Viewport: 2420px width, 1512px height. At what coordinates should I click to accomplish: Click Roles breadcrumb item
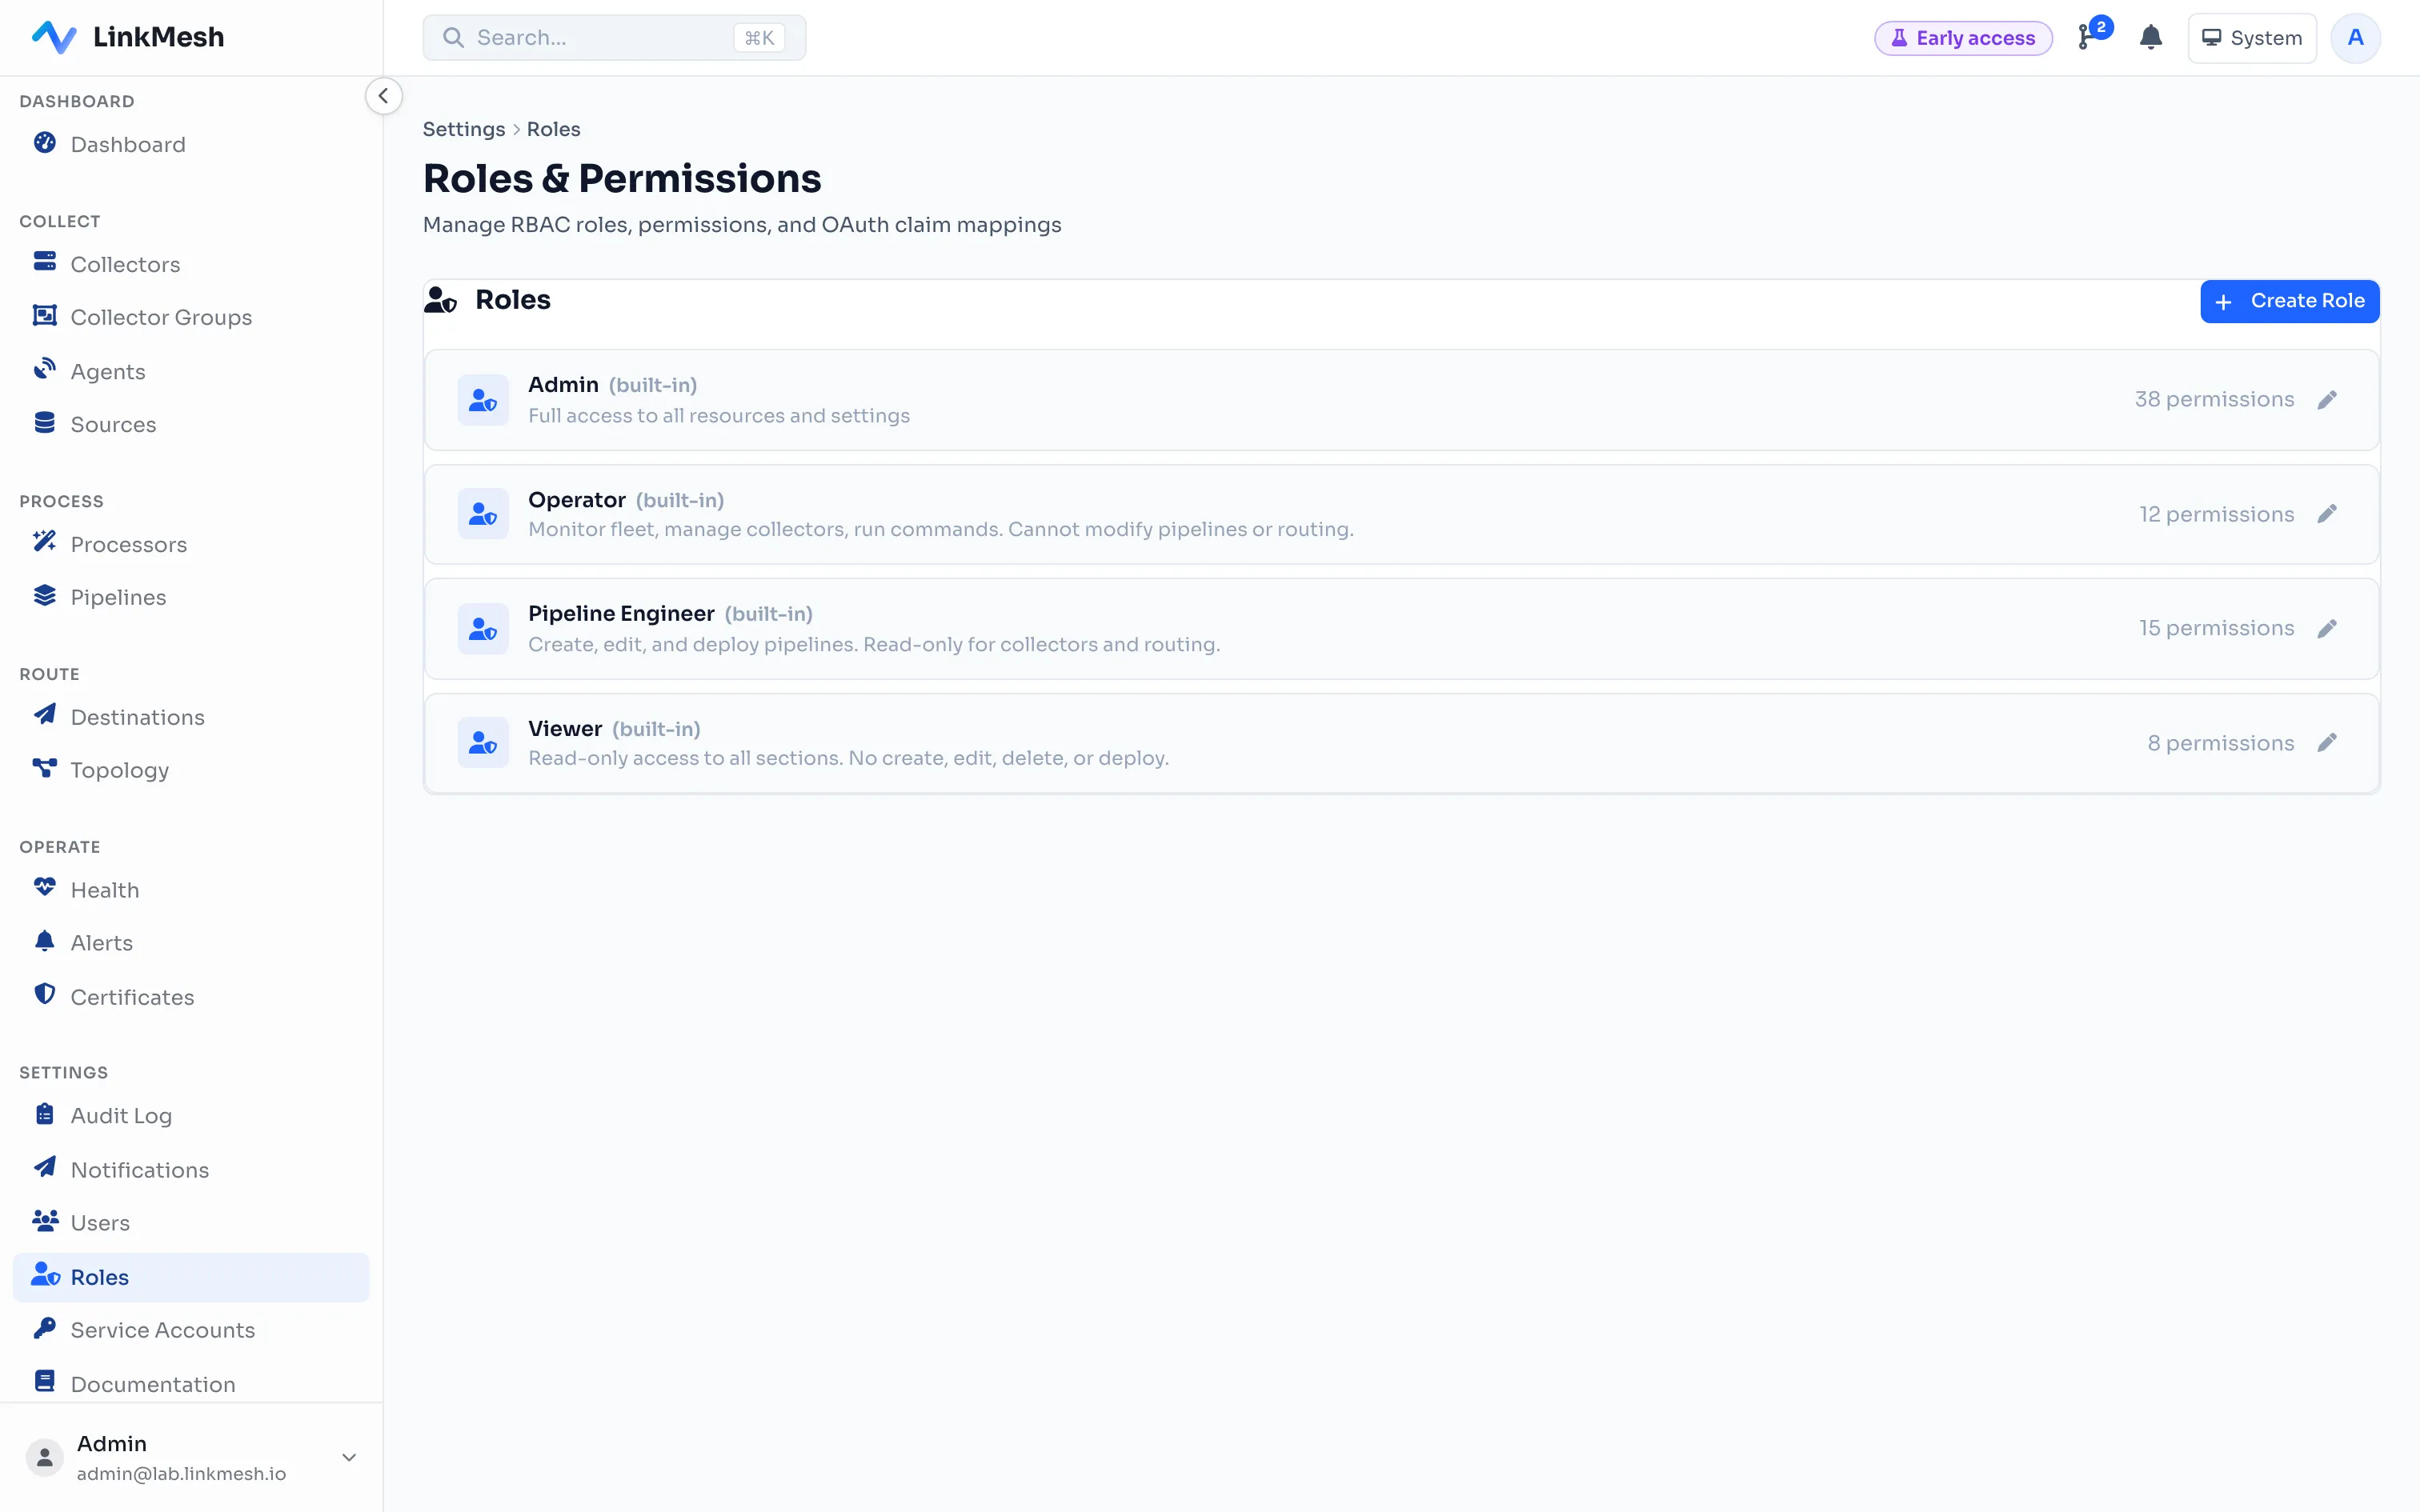[x=553, y=129]
